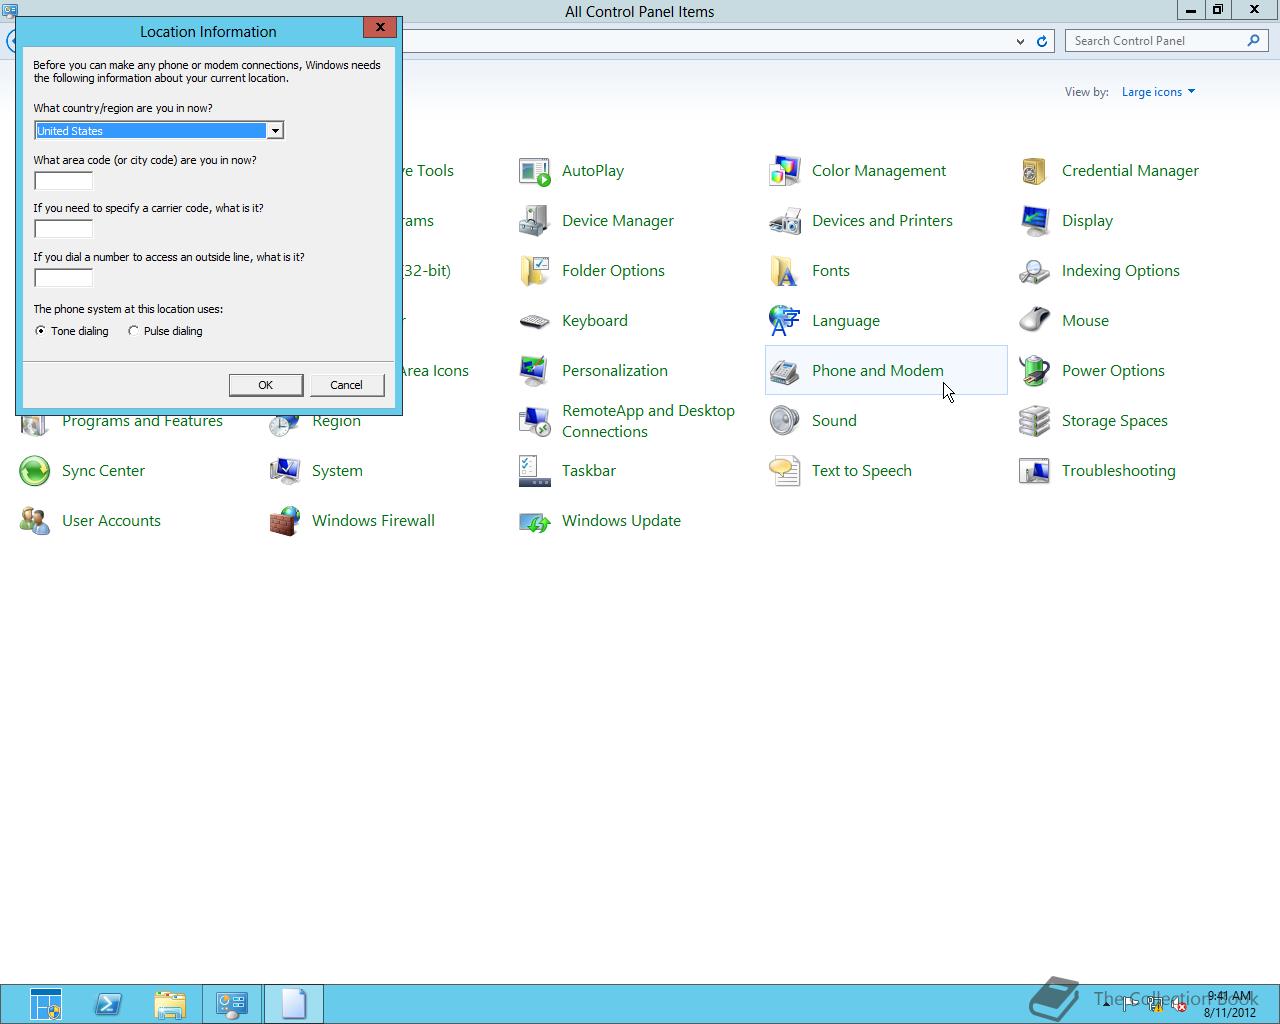The width and height of the screenshot is (1280, 1024).
Task: Focus the Search Control Panel box
Action: click(x=1155, y=41)
